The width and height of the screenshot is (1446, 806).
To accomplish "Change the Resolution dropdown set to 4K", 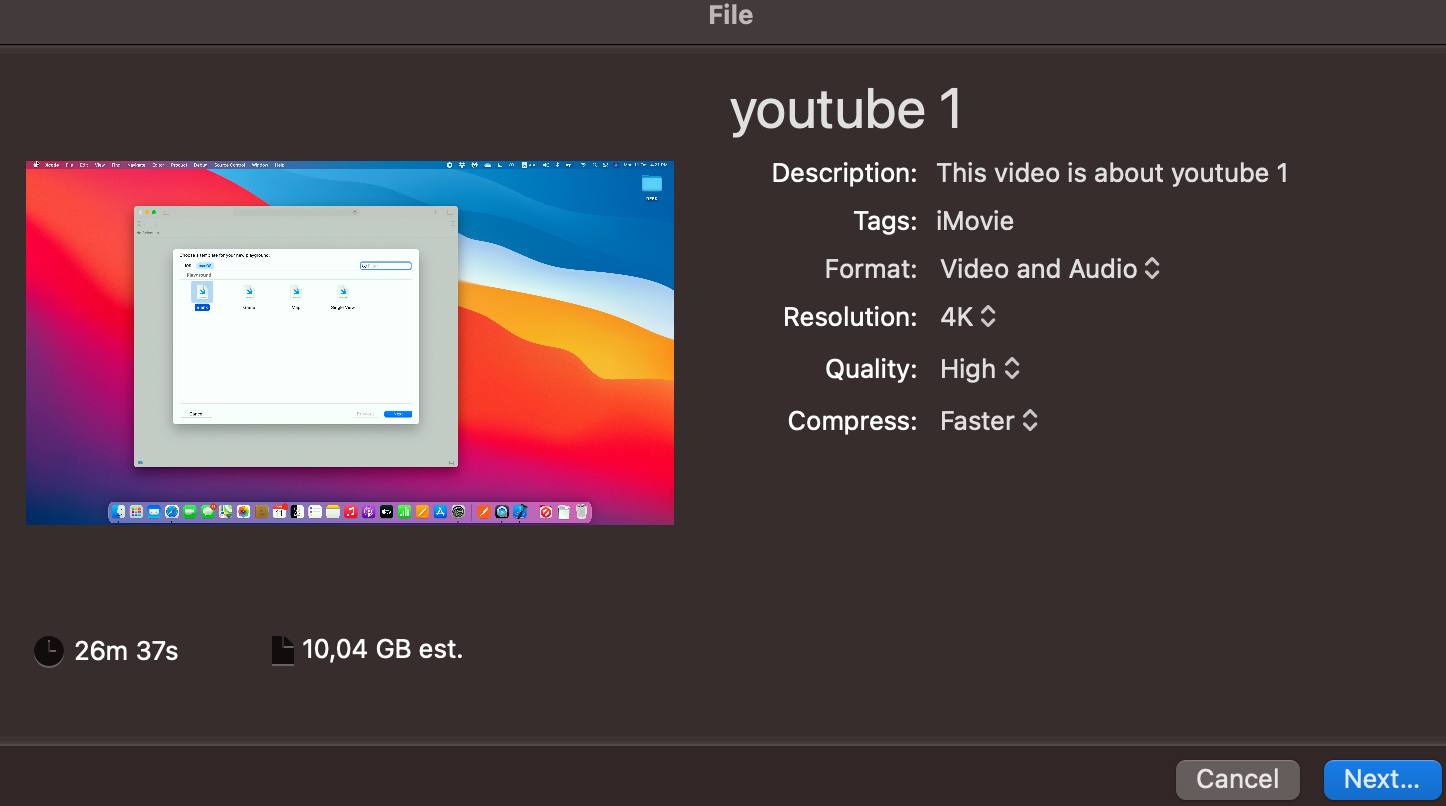I will tap(968, 317).
